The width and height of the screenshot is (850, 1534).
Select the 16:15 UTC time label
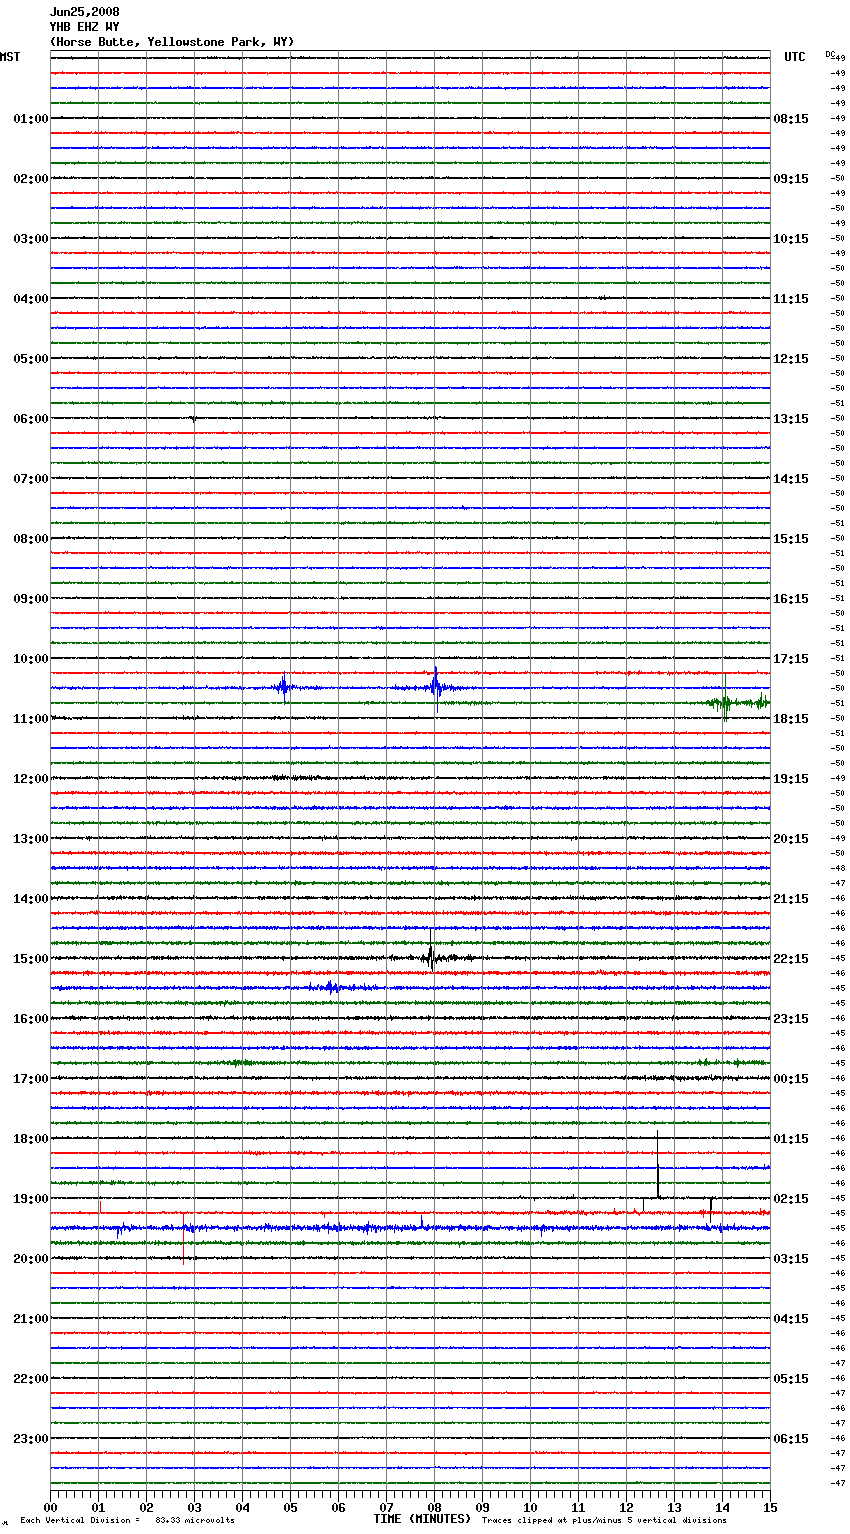click(791, 599)
